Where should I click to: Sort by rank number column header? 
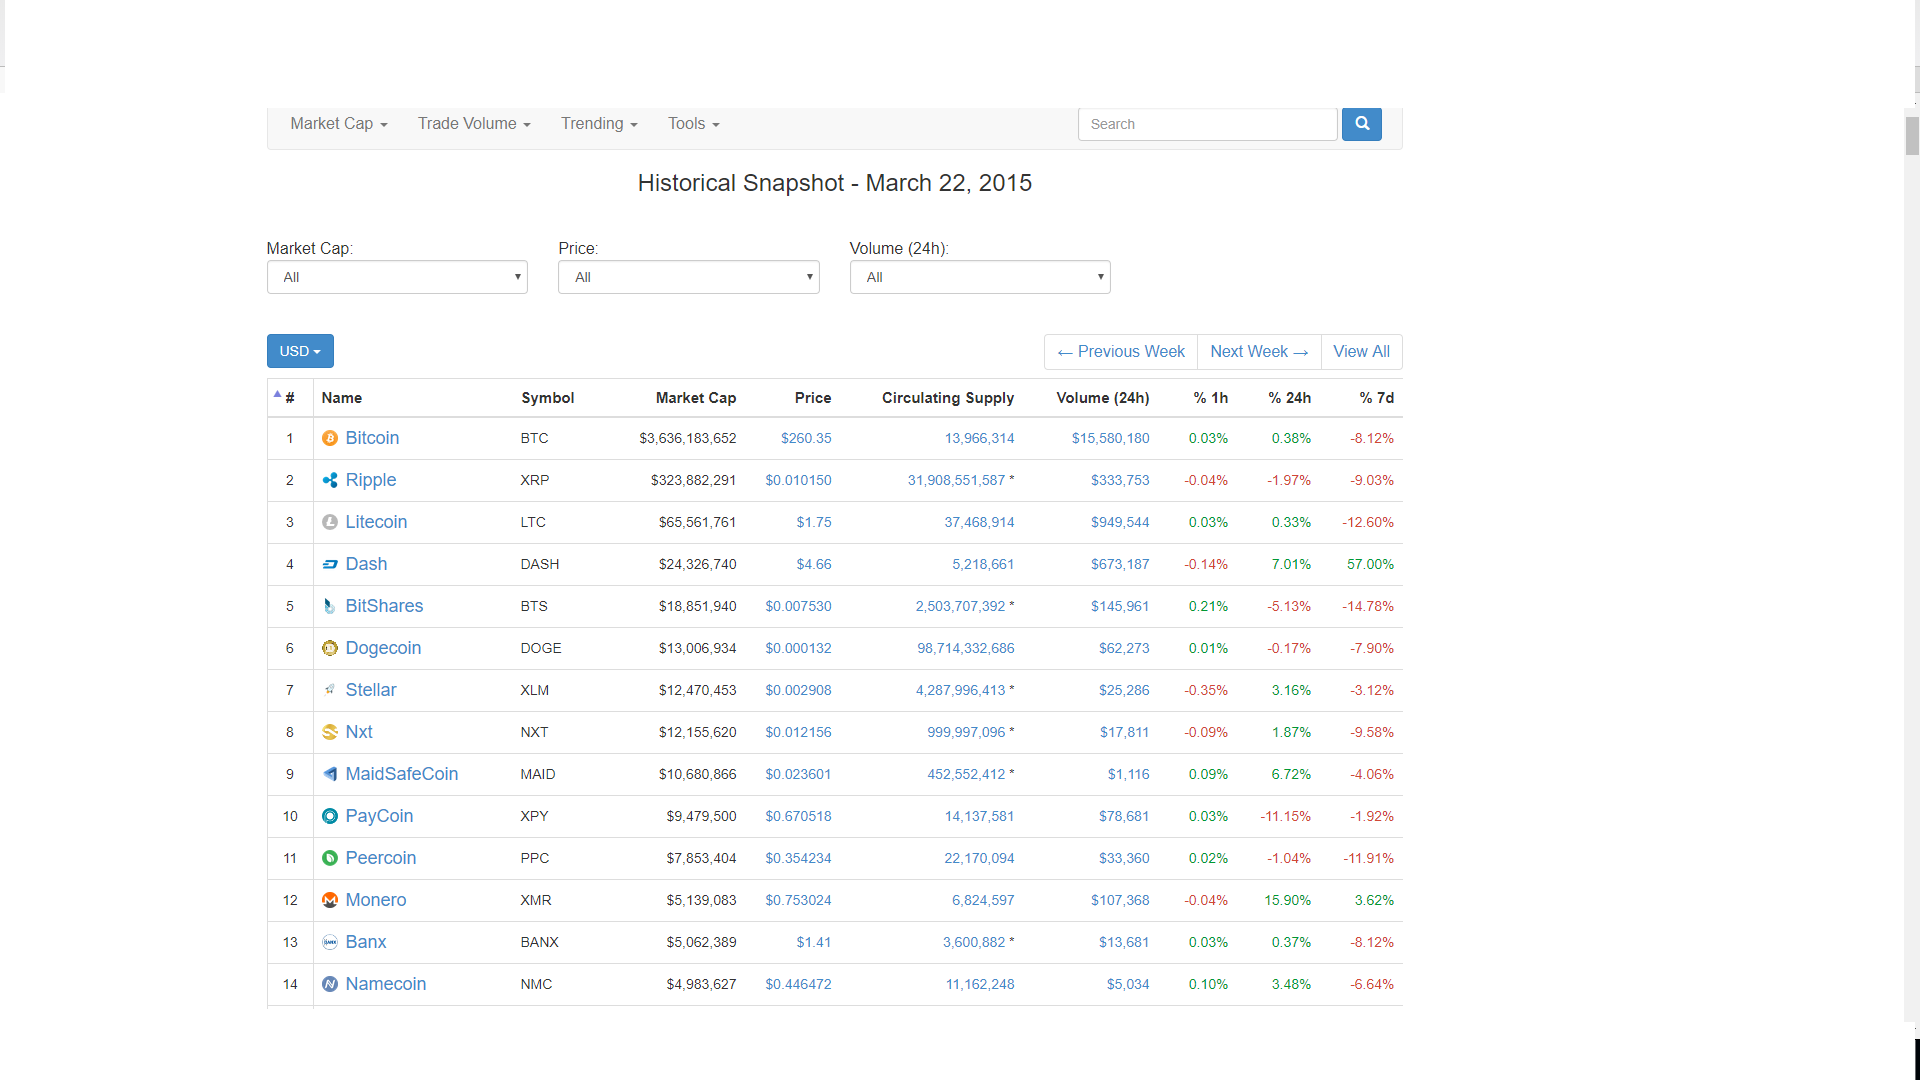[x=289, y=398]
